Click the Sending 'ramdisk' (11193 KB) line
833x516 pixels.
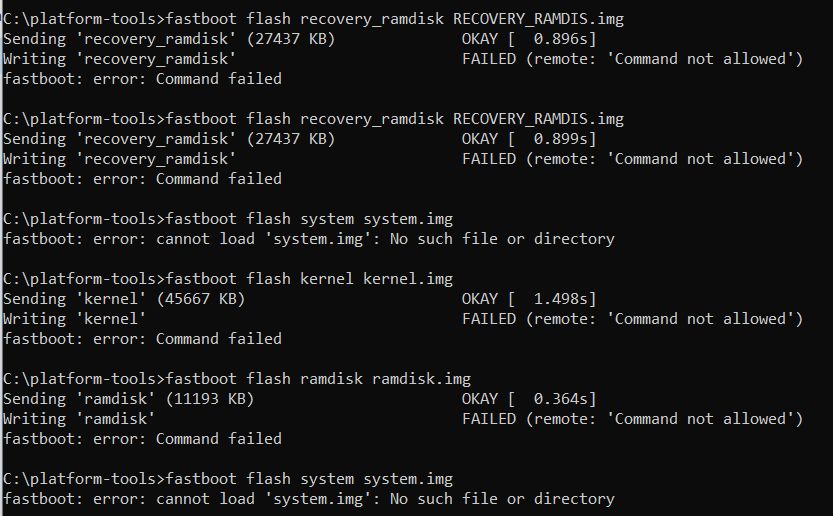pyautogui.click(x=129, y=399)
